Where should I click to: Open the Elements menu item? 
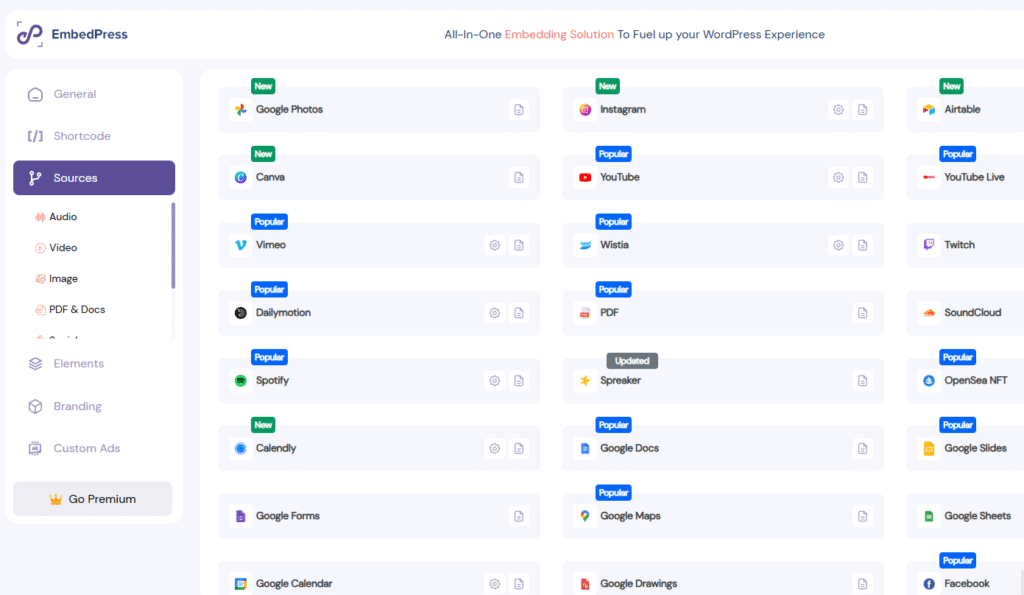pos(94,364)
